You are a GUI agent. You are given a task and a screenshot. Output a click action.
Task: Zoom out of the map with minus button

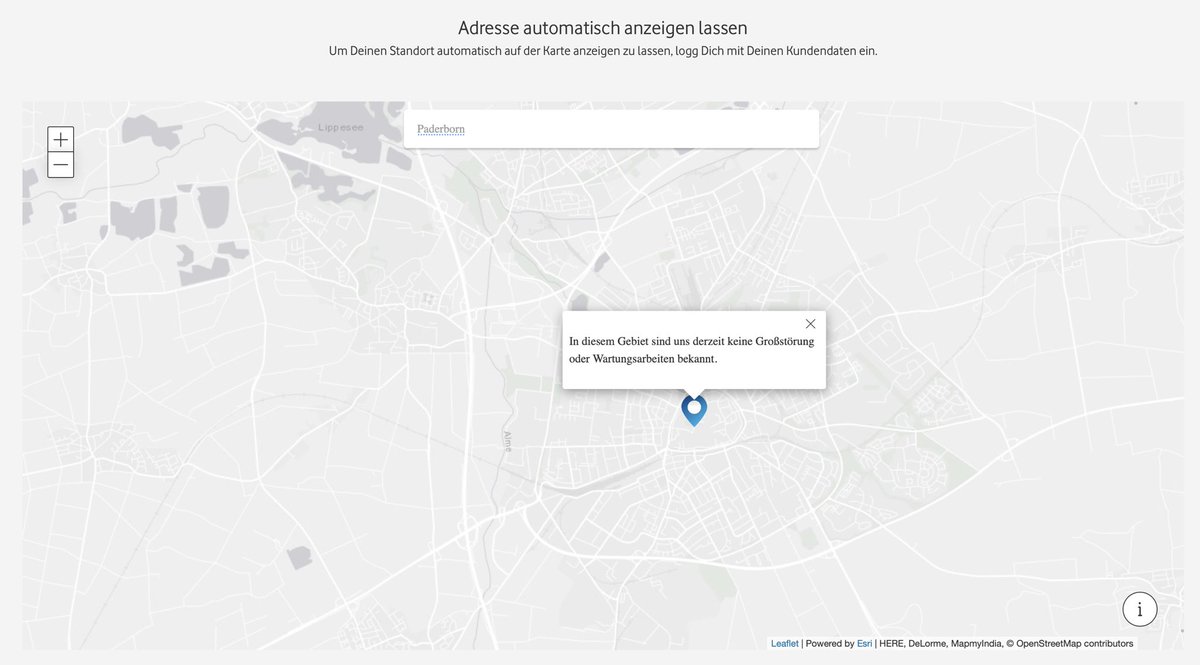[x=61, y=165]
